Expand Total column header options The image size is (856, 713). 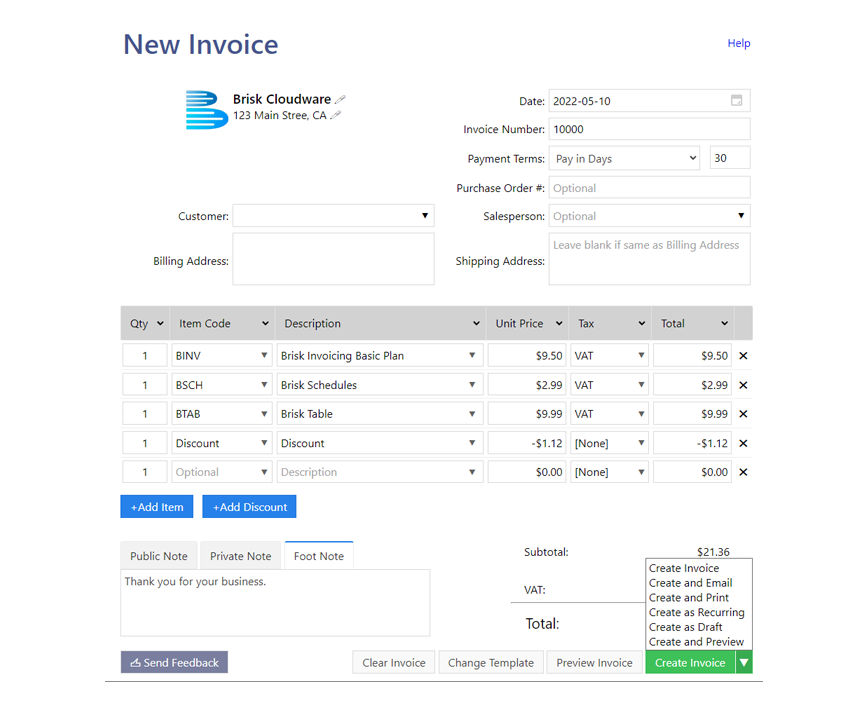click(724, 323)
